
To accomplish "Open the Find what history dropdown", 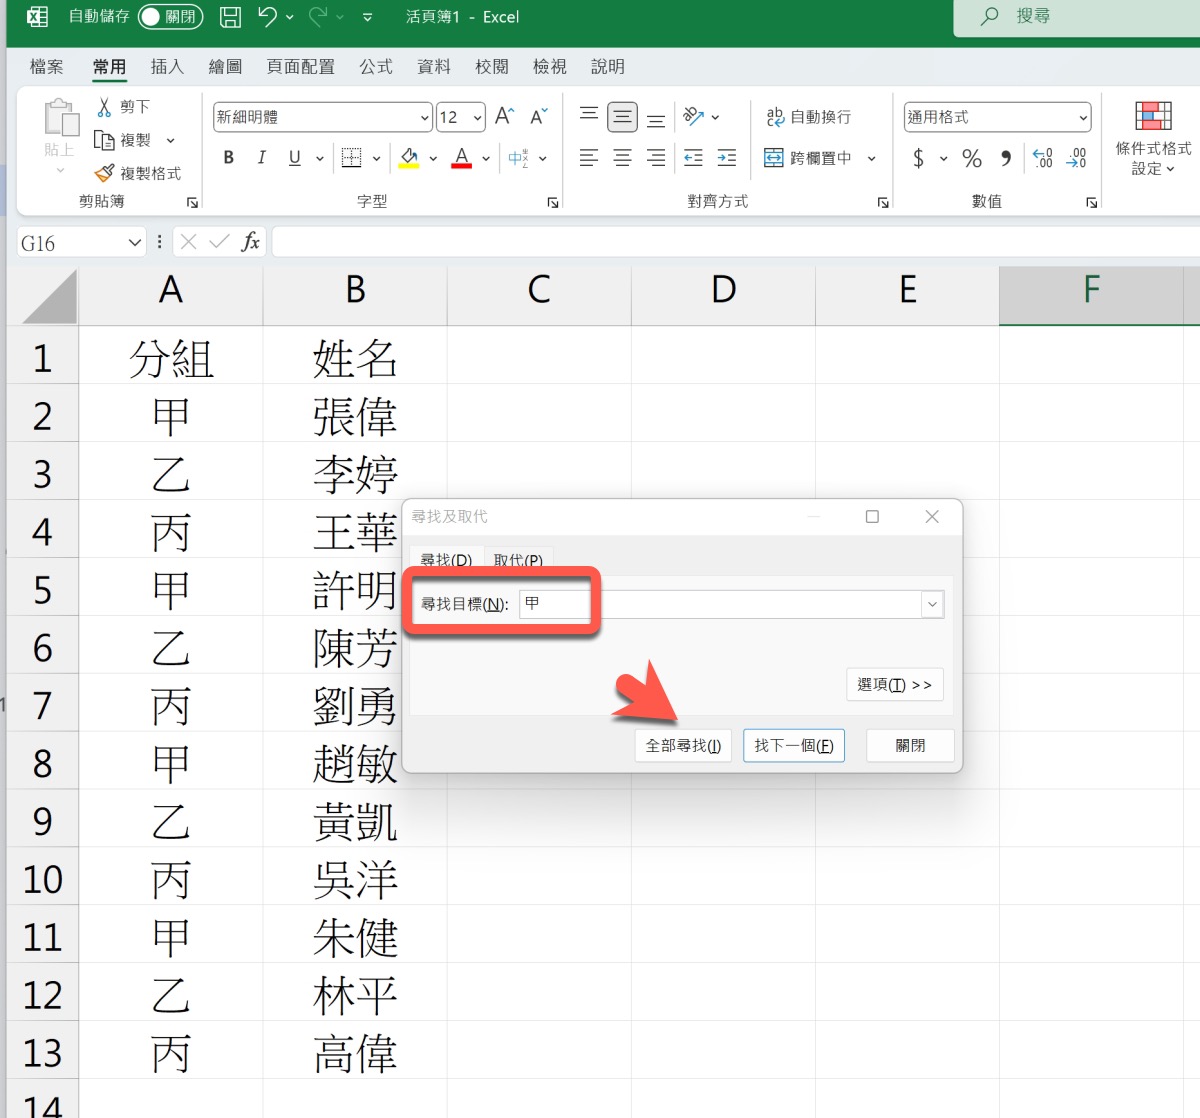I will click(932, 604).
